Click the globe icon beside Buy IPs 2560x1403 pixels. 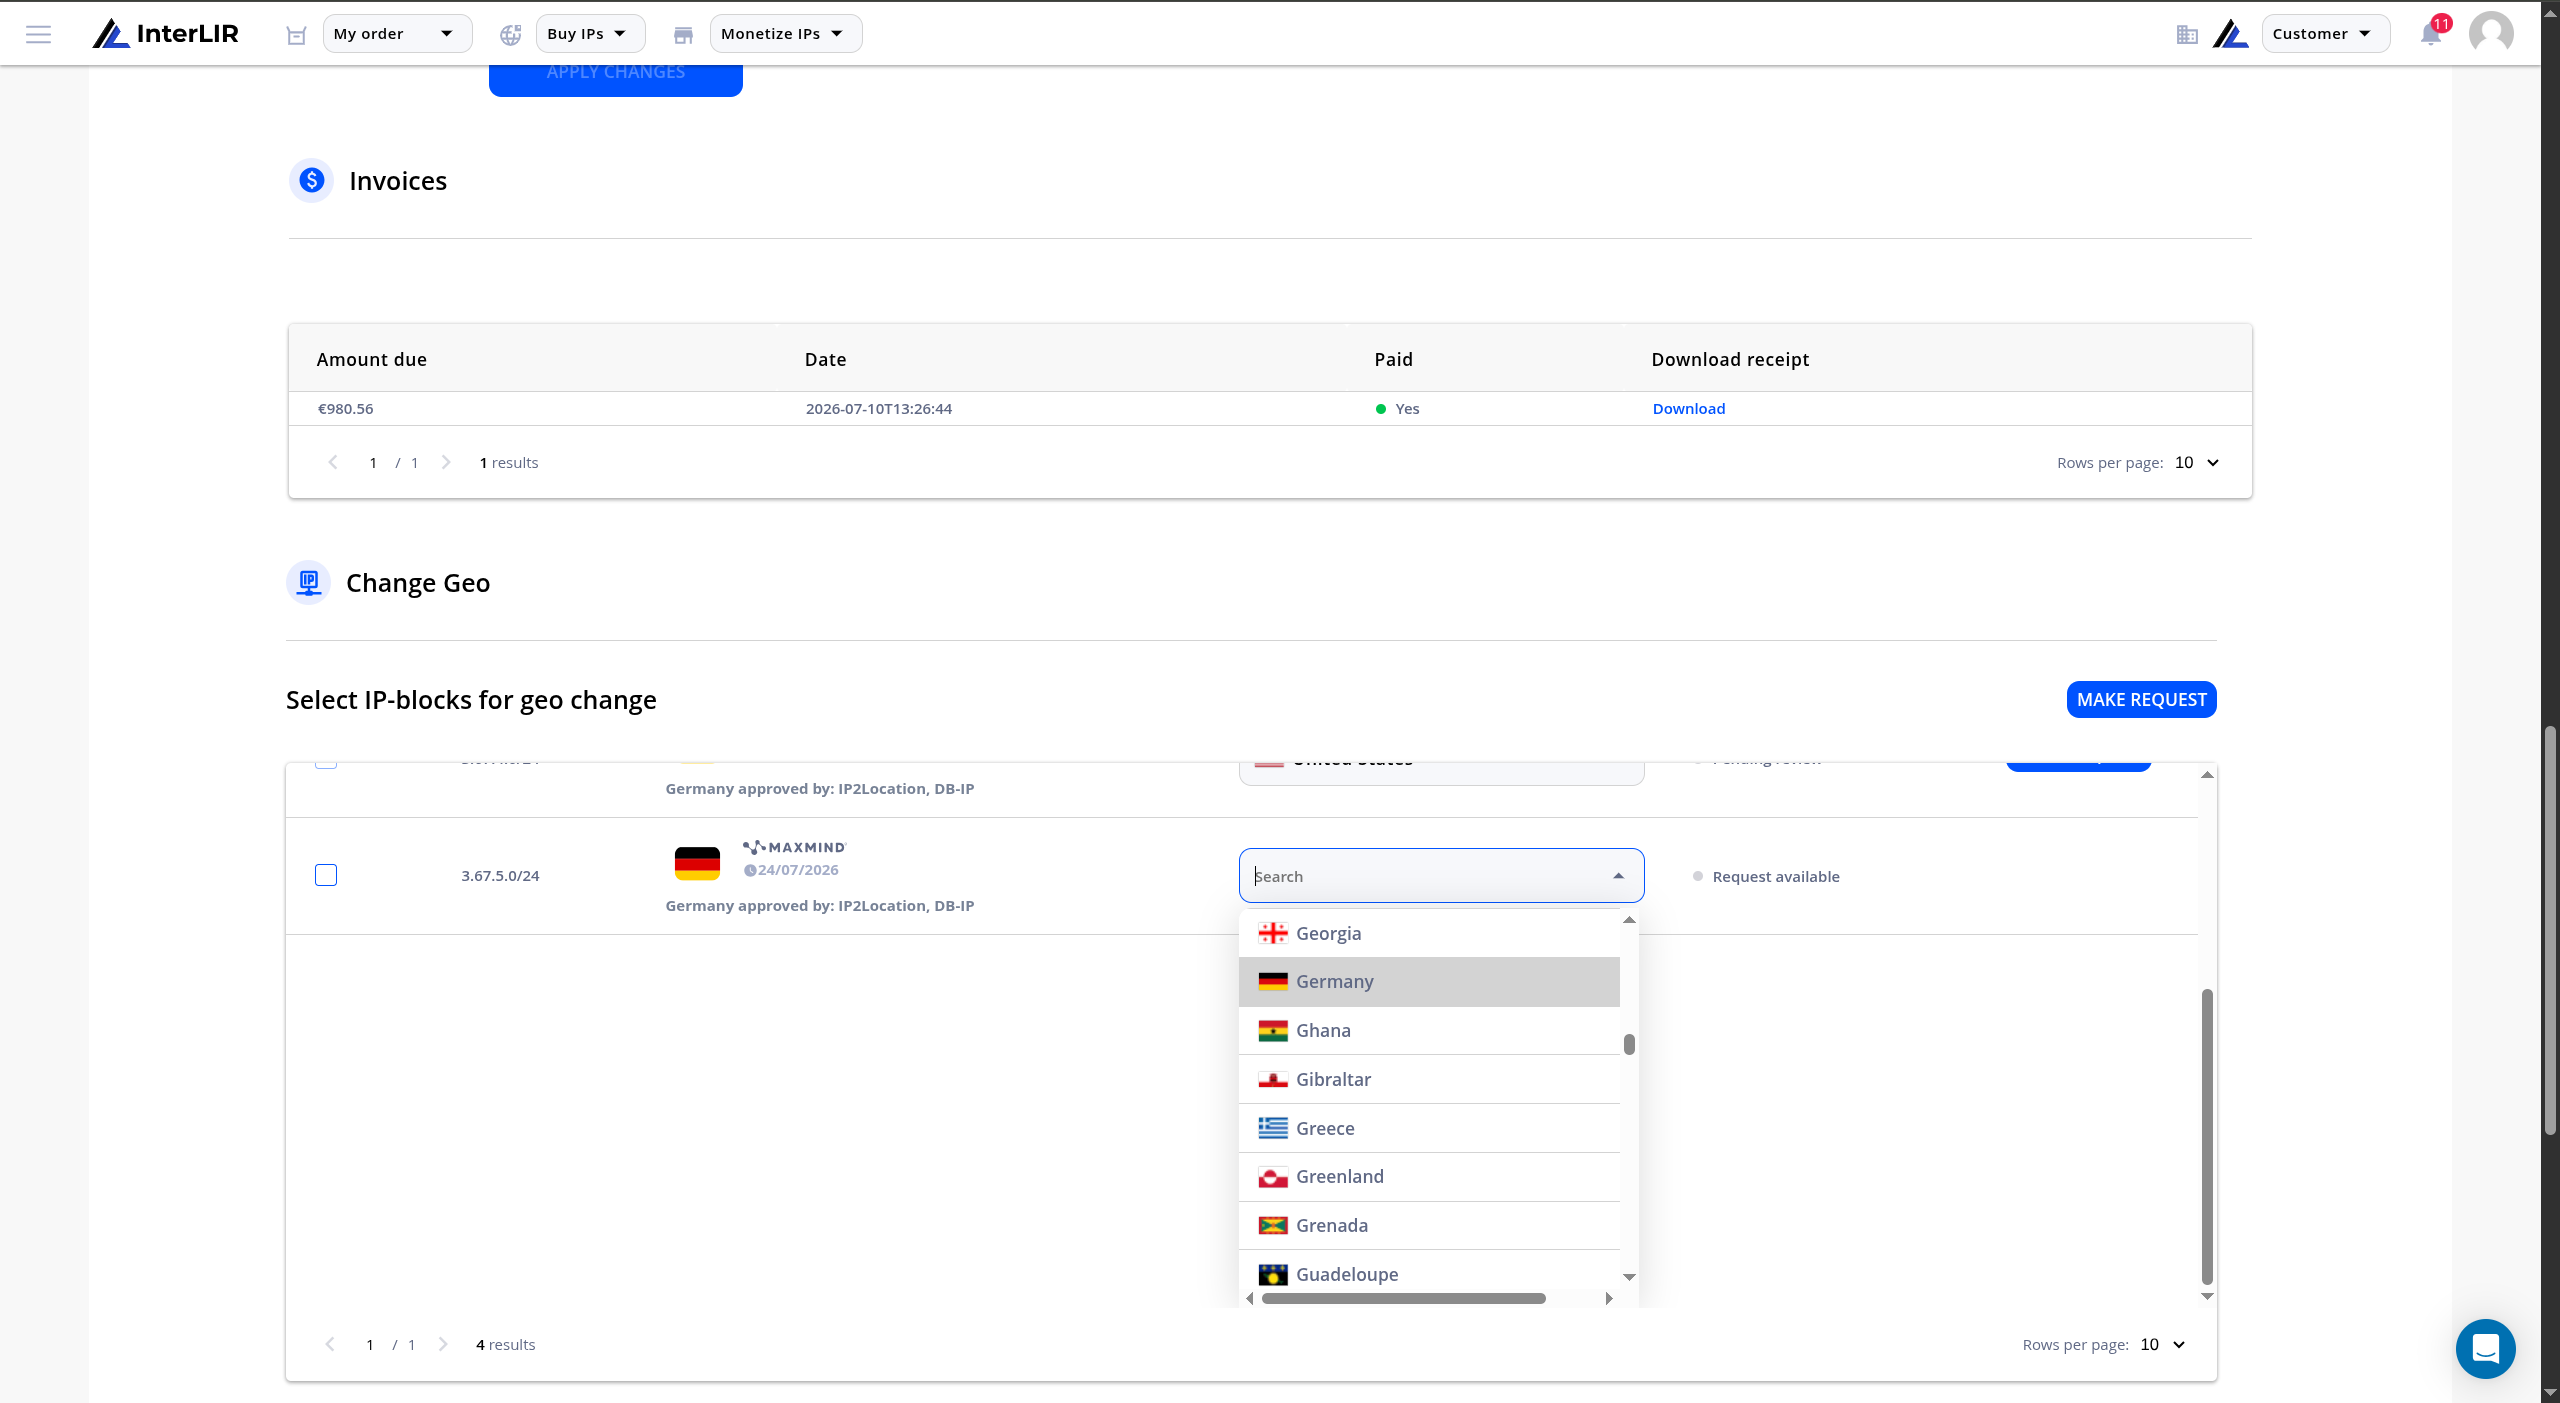click(511, 35)
